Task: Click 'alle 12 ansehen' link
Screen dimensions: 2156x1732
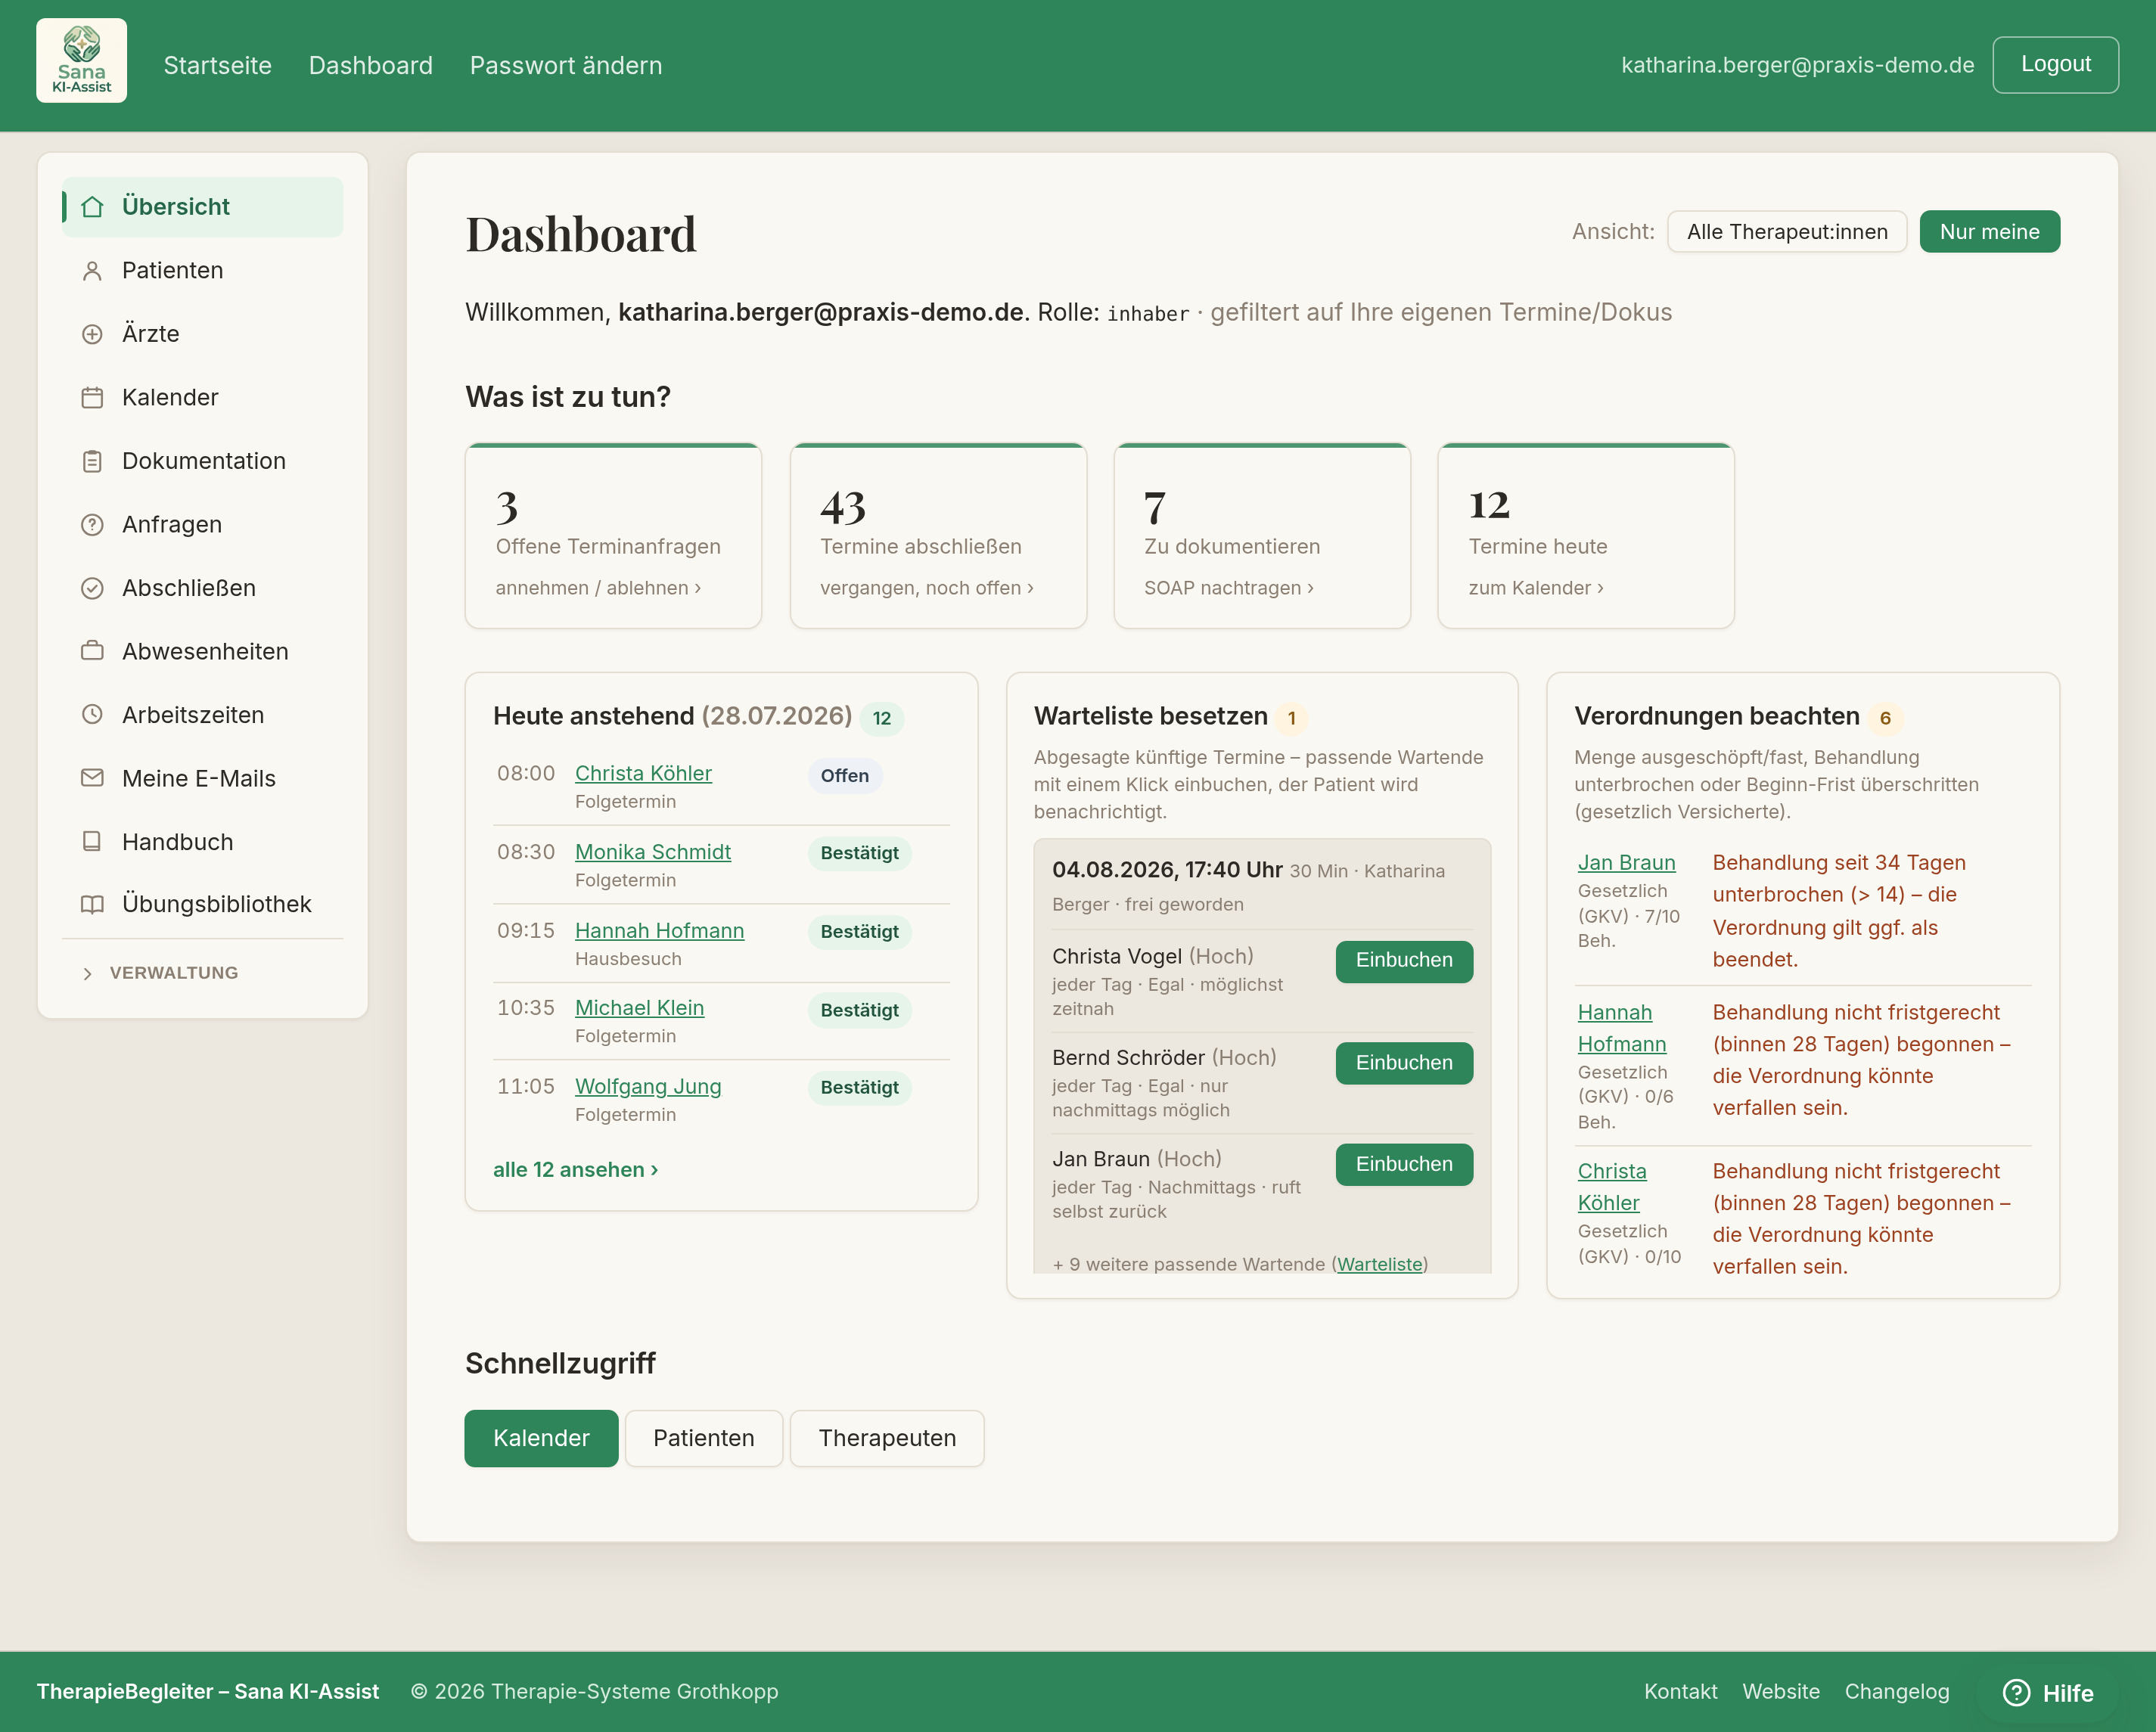Action: click(x=576, y=1170)
